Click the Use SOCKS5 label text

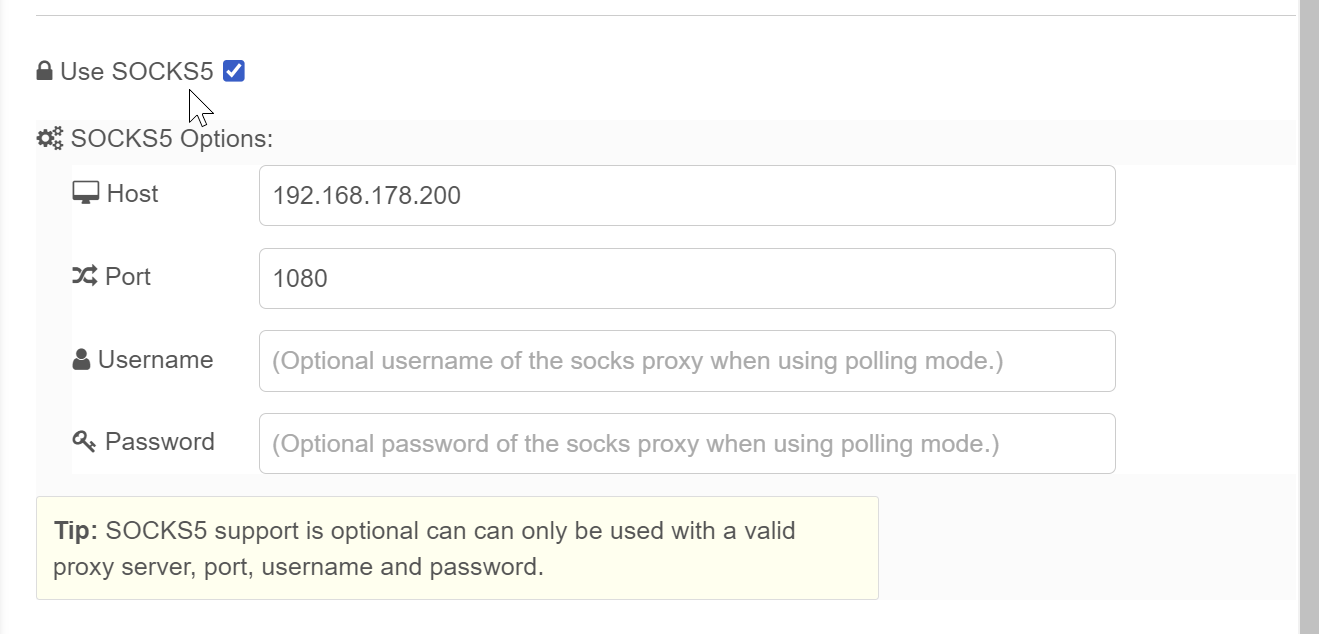click(x=137, y=71)
